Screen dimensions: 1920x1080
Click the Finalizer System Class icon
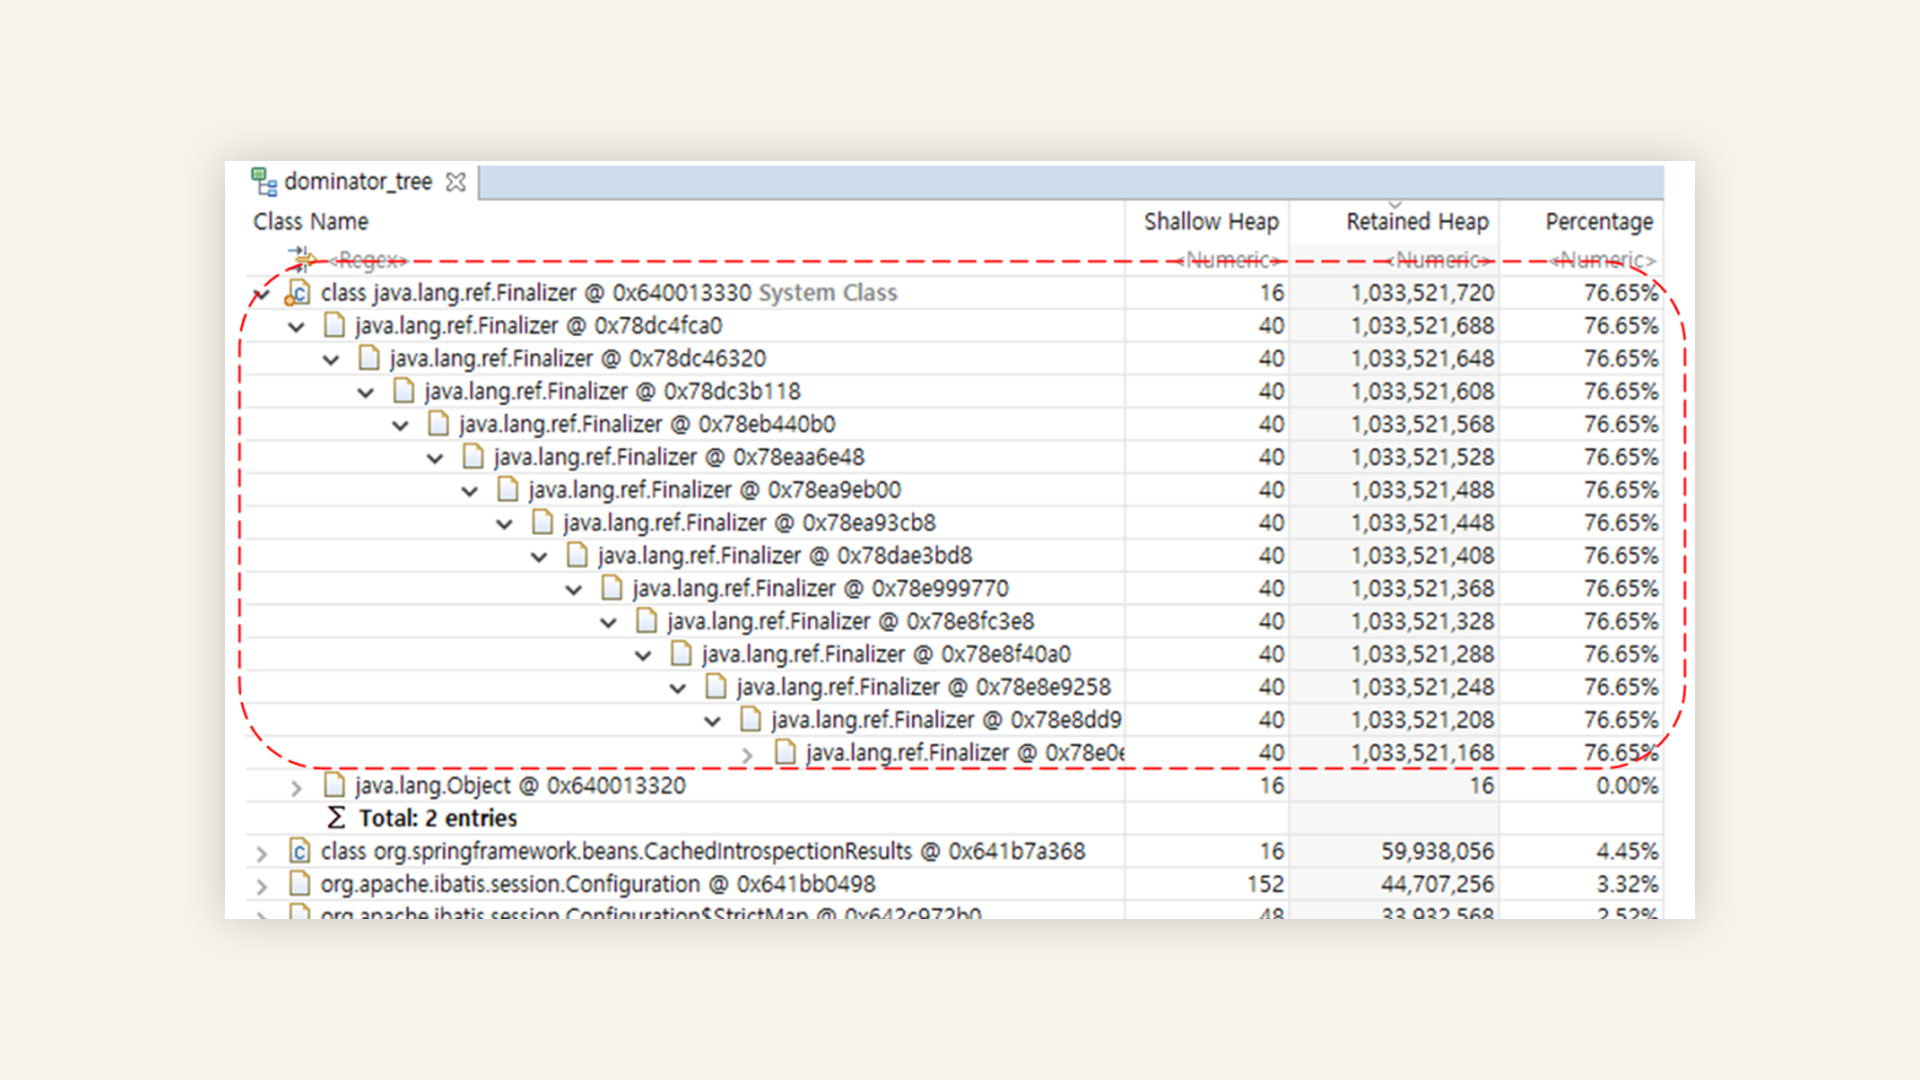[298, 293]
